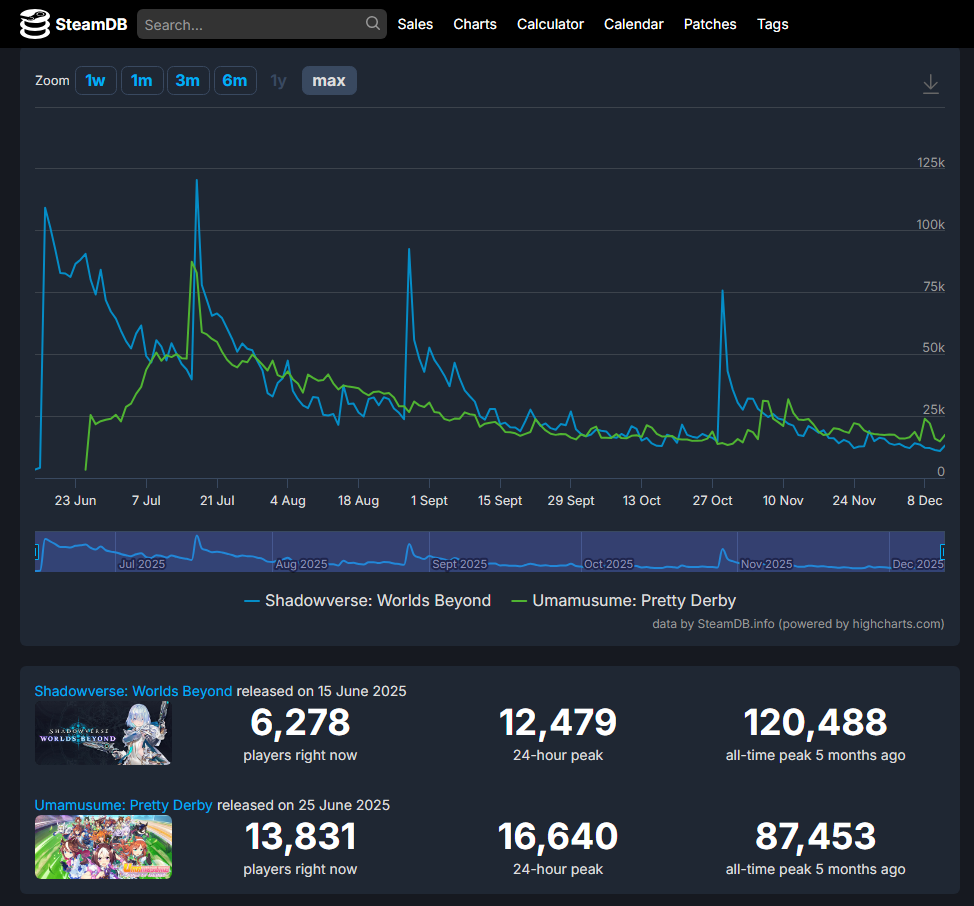Set chart zoom to 6m
Viewport: 974px width, 906px height.
[235, 81]
